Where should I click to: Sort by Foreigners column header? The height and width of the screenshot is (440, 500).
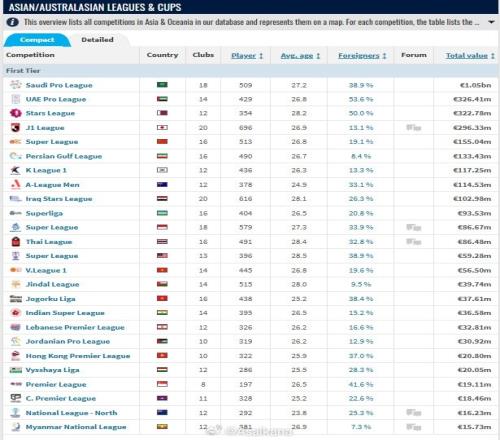coord(362,56)
